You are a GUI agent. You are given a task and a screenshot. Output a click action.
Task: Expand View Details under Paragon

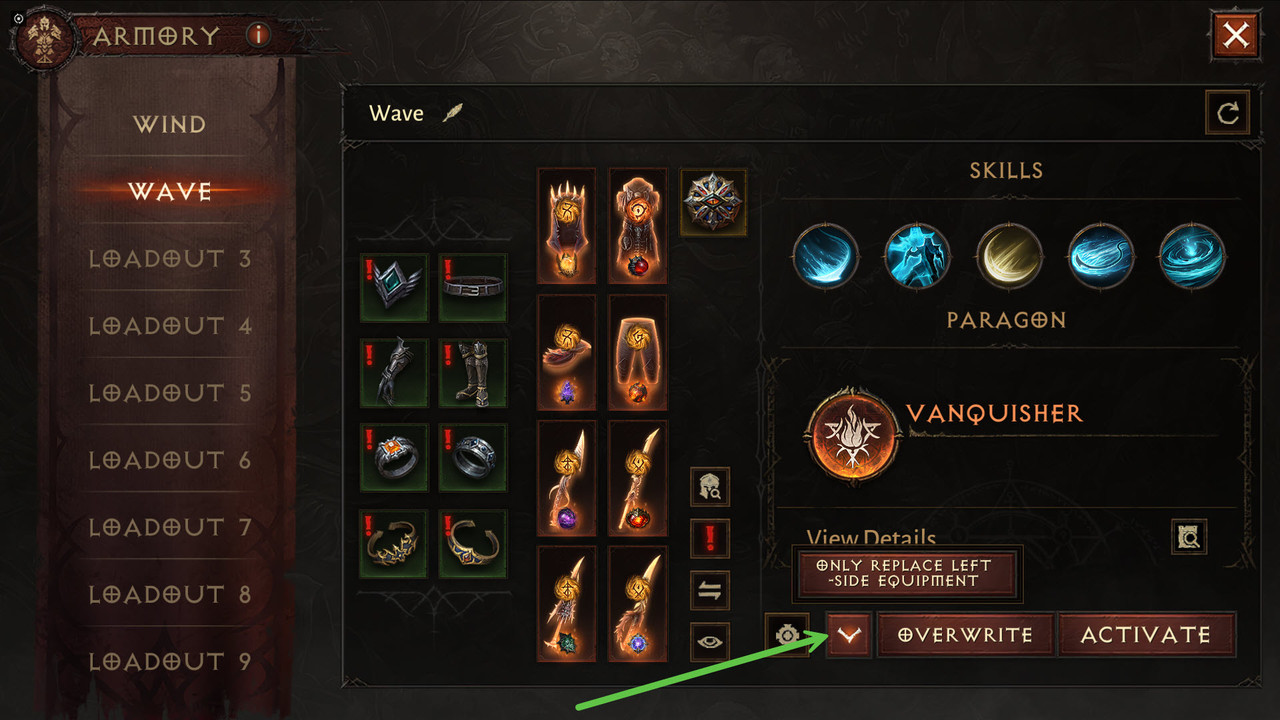pos(871,538)
